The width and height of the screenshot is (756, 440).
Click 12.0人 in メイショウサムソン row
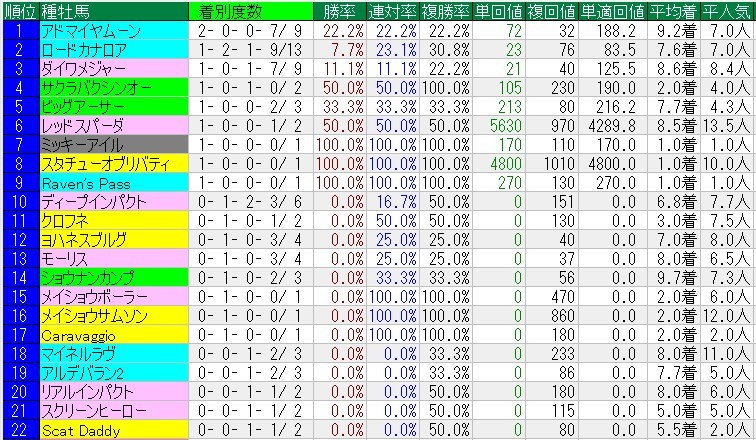[729, 316]
